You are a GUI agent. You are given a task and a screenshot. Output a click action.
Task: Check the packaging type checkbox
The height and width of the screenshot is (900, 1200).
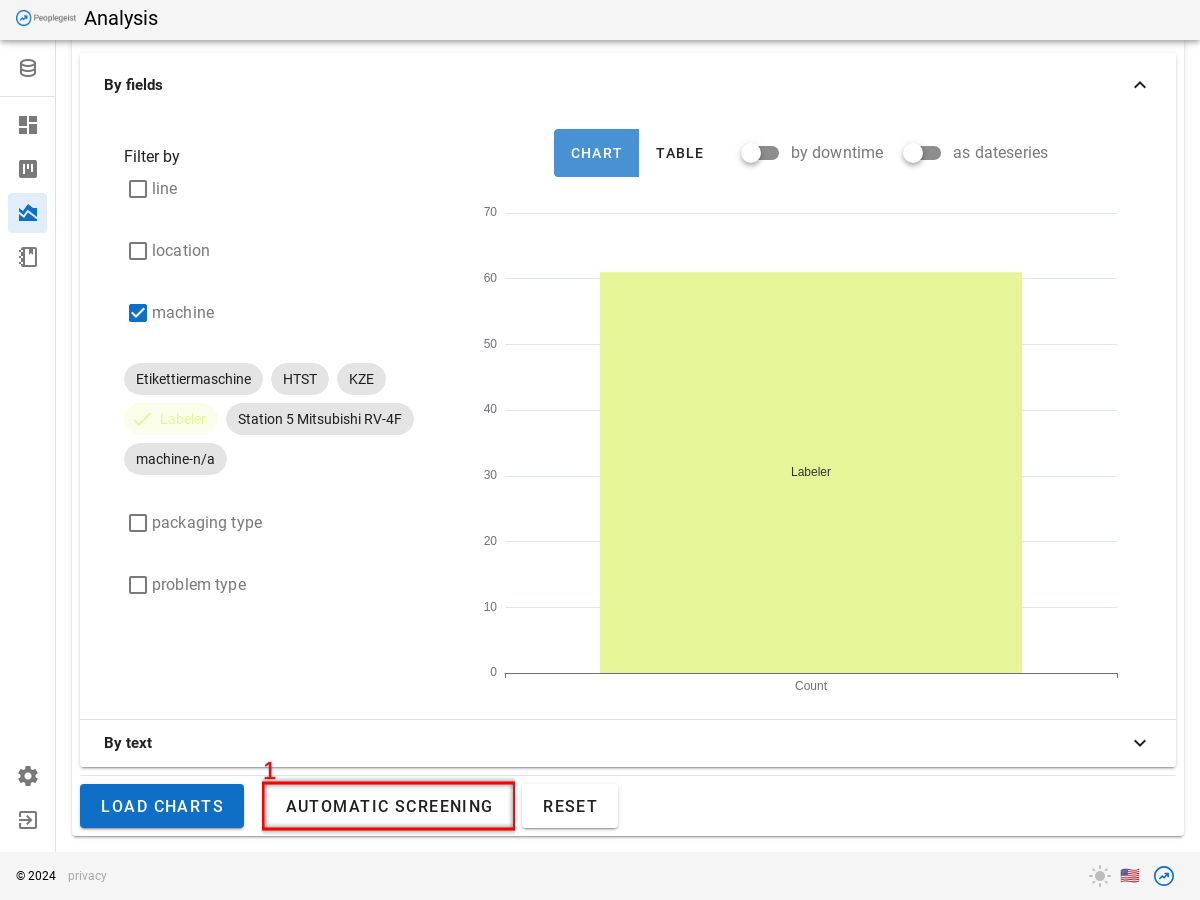(x=138, y=523)
